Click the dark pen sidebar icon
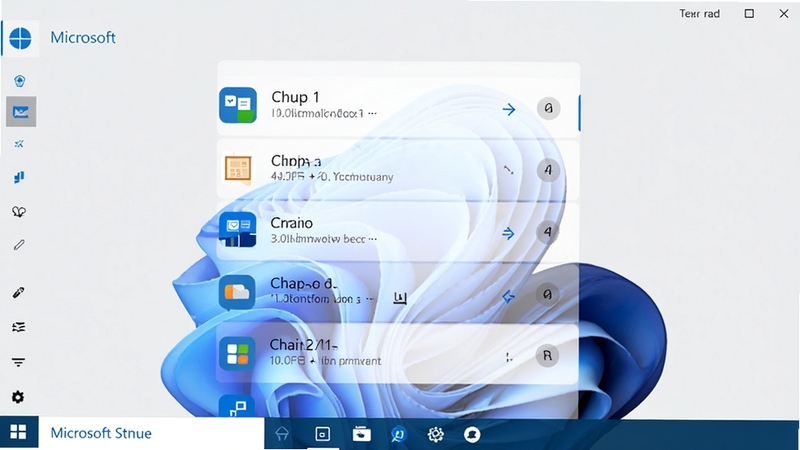Viewport: 800px width, 450px height. (x=18, y=293)
